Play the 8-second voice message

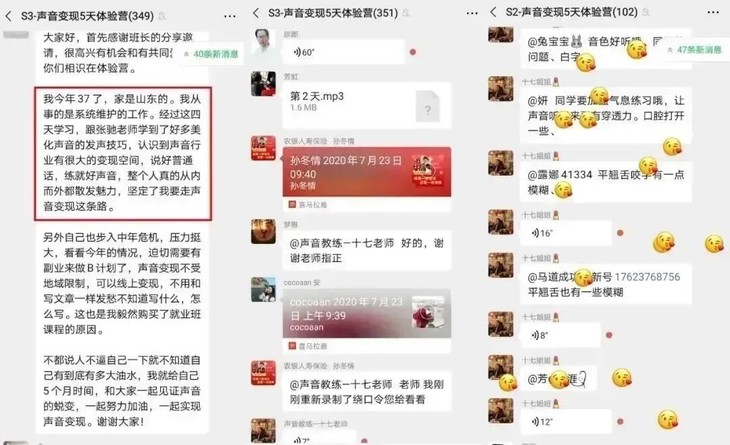click(560, 335)
